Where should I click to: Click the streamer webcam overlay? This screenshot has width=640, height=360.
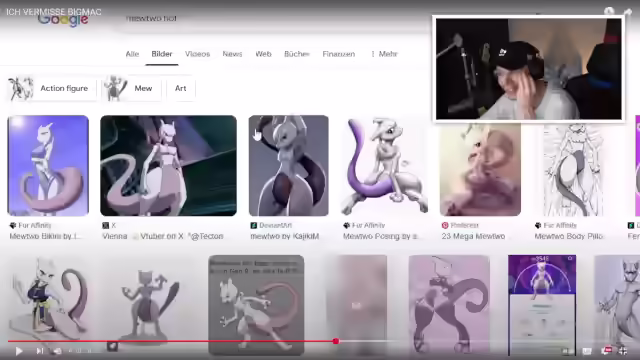coord(529,69)
